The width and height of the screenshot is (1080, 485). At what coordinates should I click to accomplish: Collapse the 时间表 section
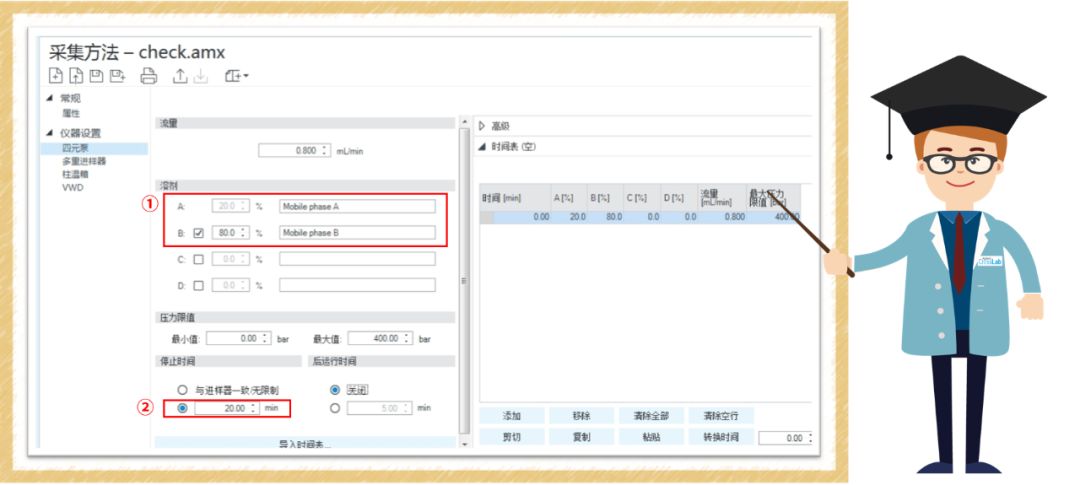tap(482, 147)
